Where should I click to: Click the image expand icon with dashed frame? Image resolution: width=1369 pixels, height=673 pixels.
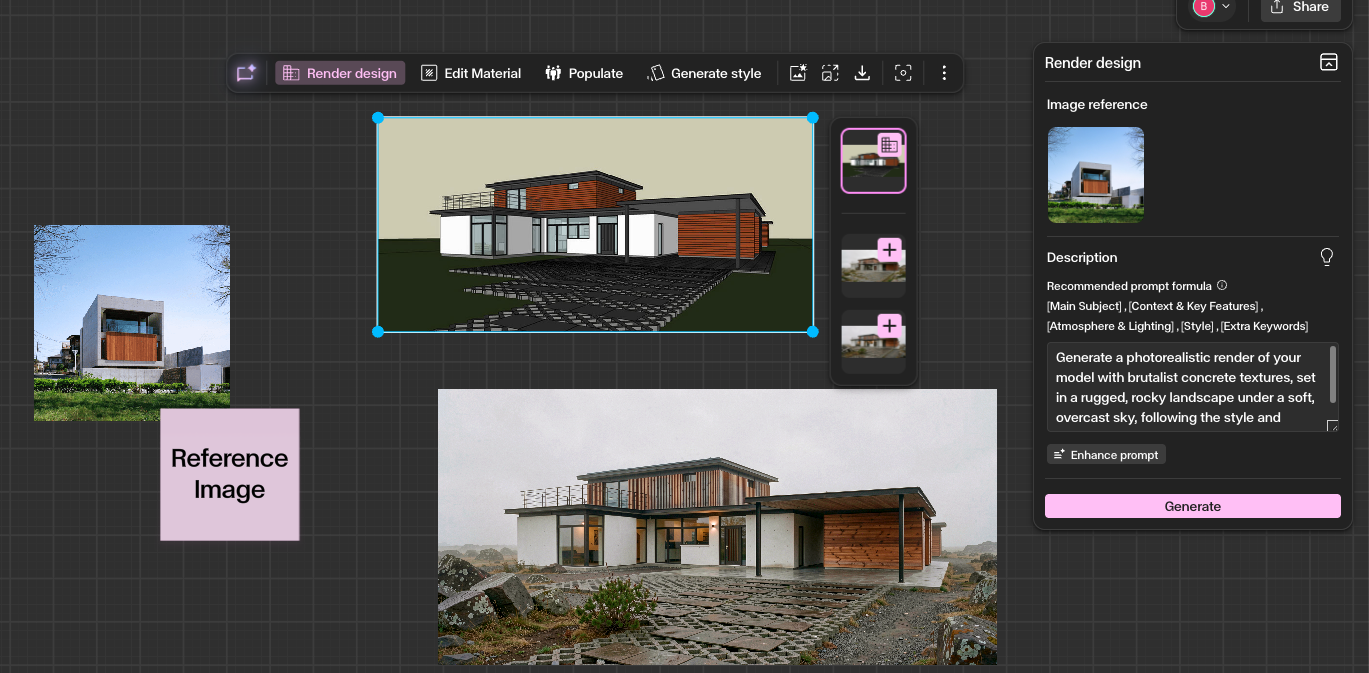point(830,73)
